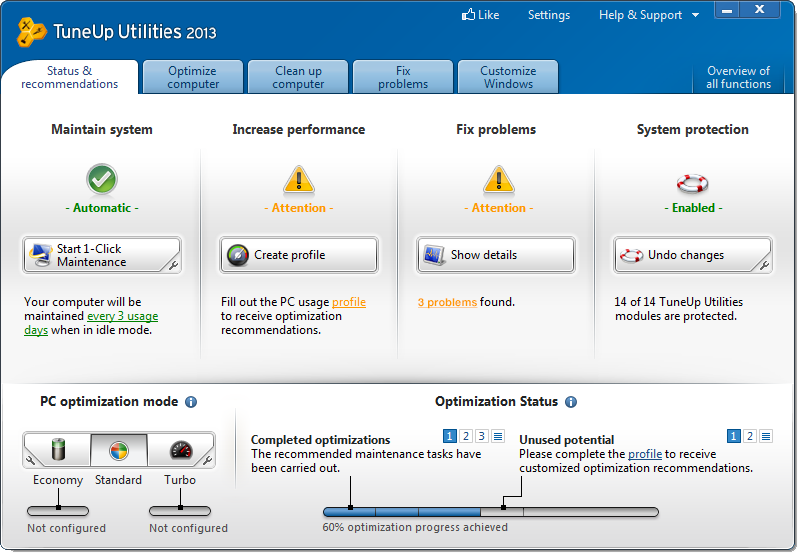This screenshot has height=553, width=798.
Task: Configure Turbo mode via right wrench icon
Action: 208,460
